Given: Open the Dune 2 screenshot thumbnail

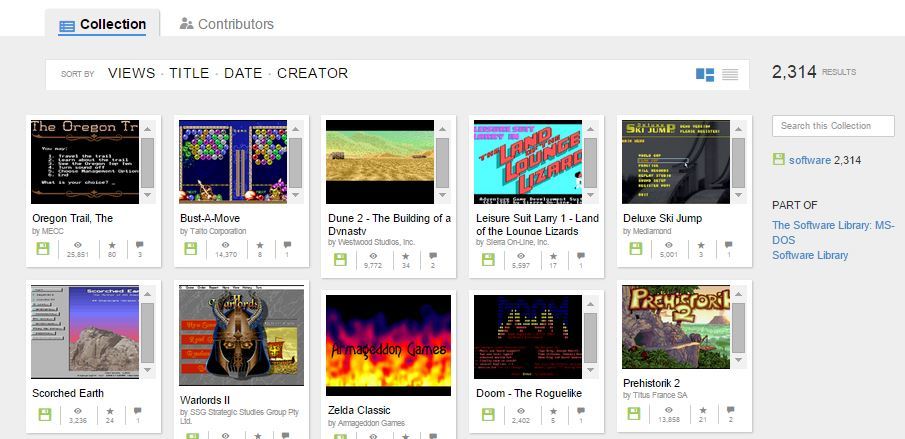Looking at the screenshot, I should (x=380, y=162).
